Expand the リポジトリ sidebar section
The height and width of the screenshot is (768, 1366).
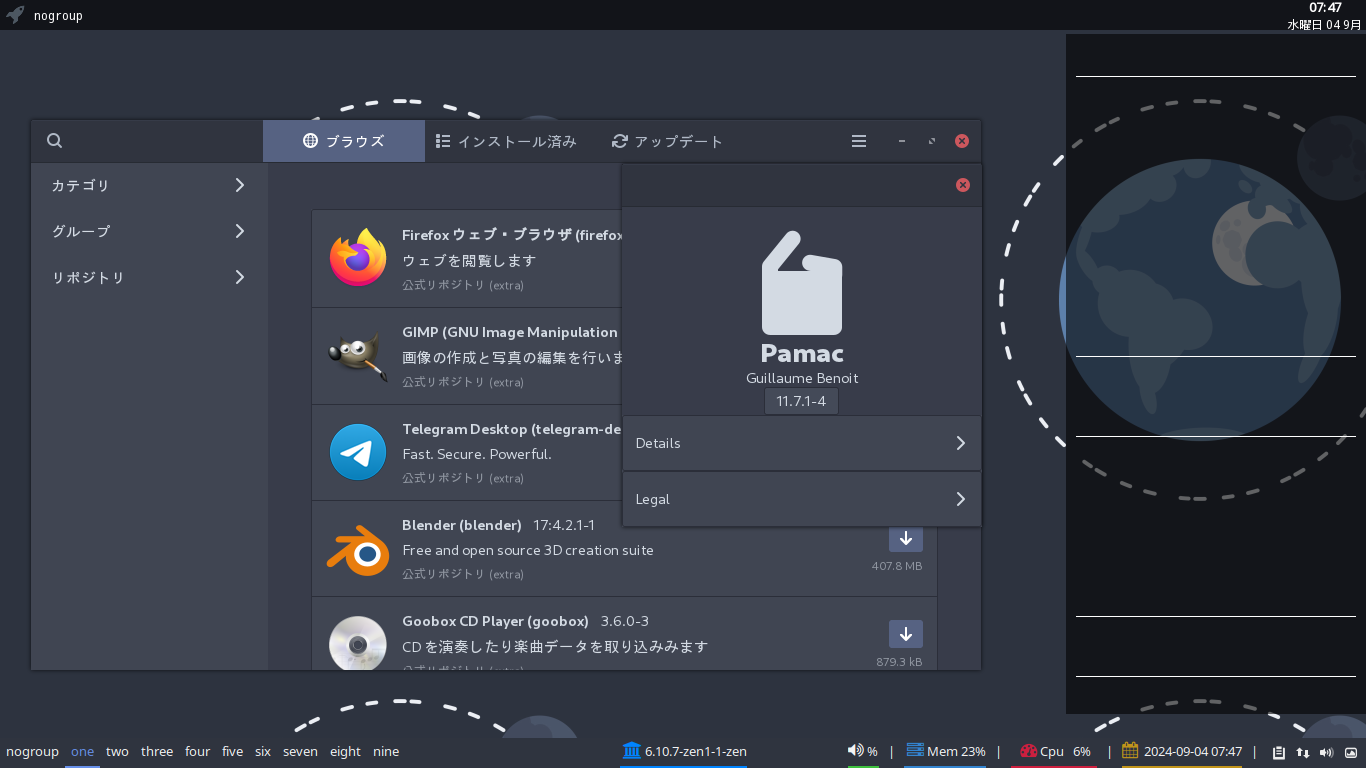point(150,277)
